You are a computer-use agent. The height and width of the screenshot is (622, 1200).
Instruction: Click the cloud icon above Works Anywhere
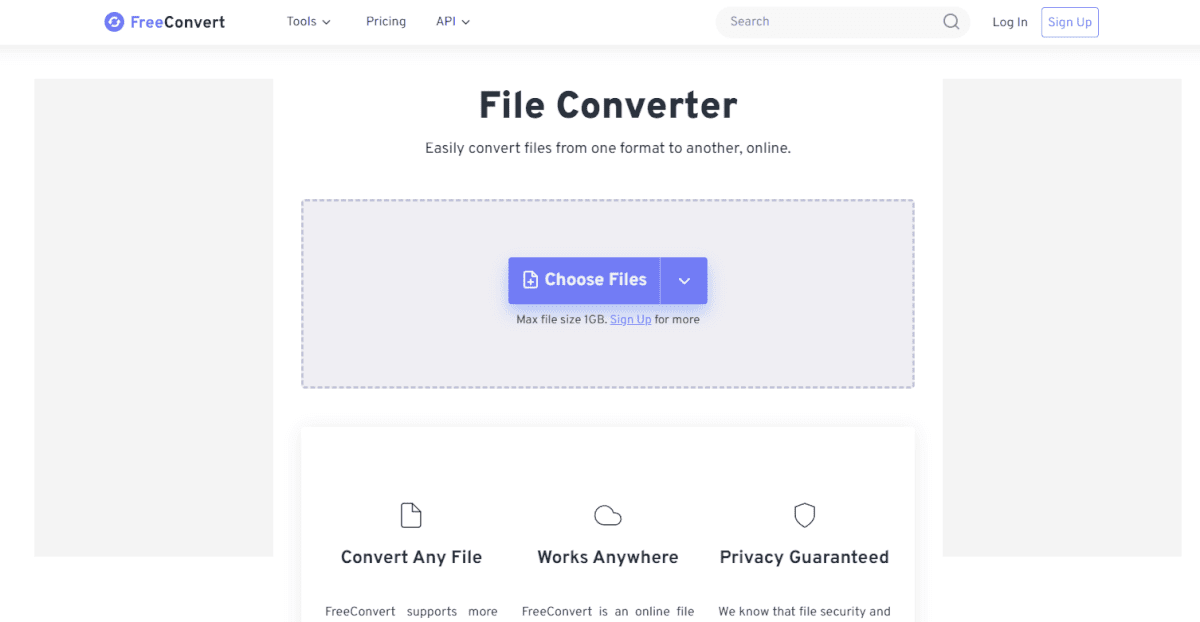point(608,515)
